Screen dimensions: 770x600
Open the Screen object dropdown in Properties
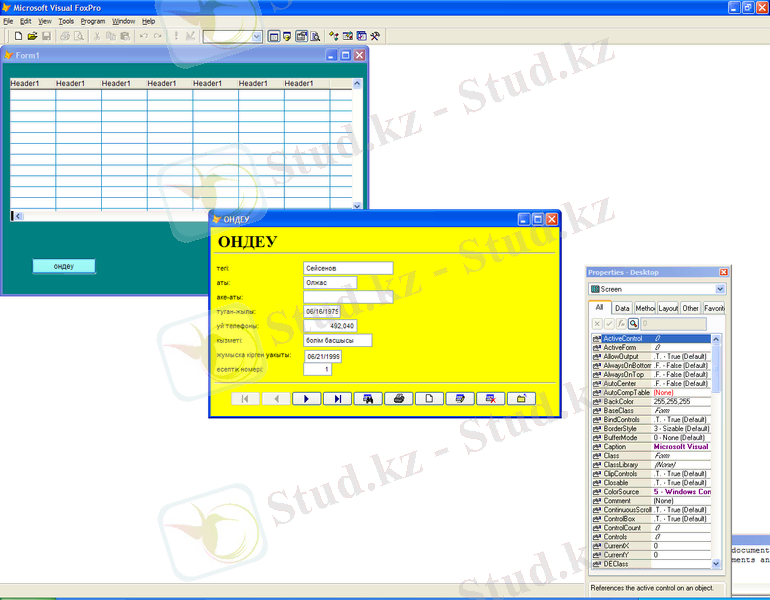pos(720,289)
